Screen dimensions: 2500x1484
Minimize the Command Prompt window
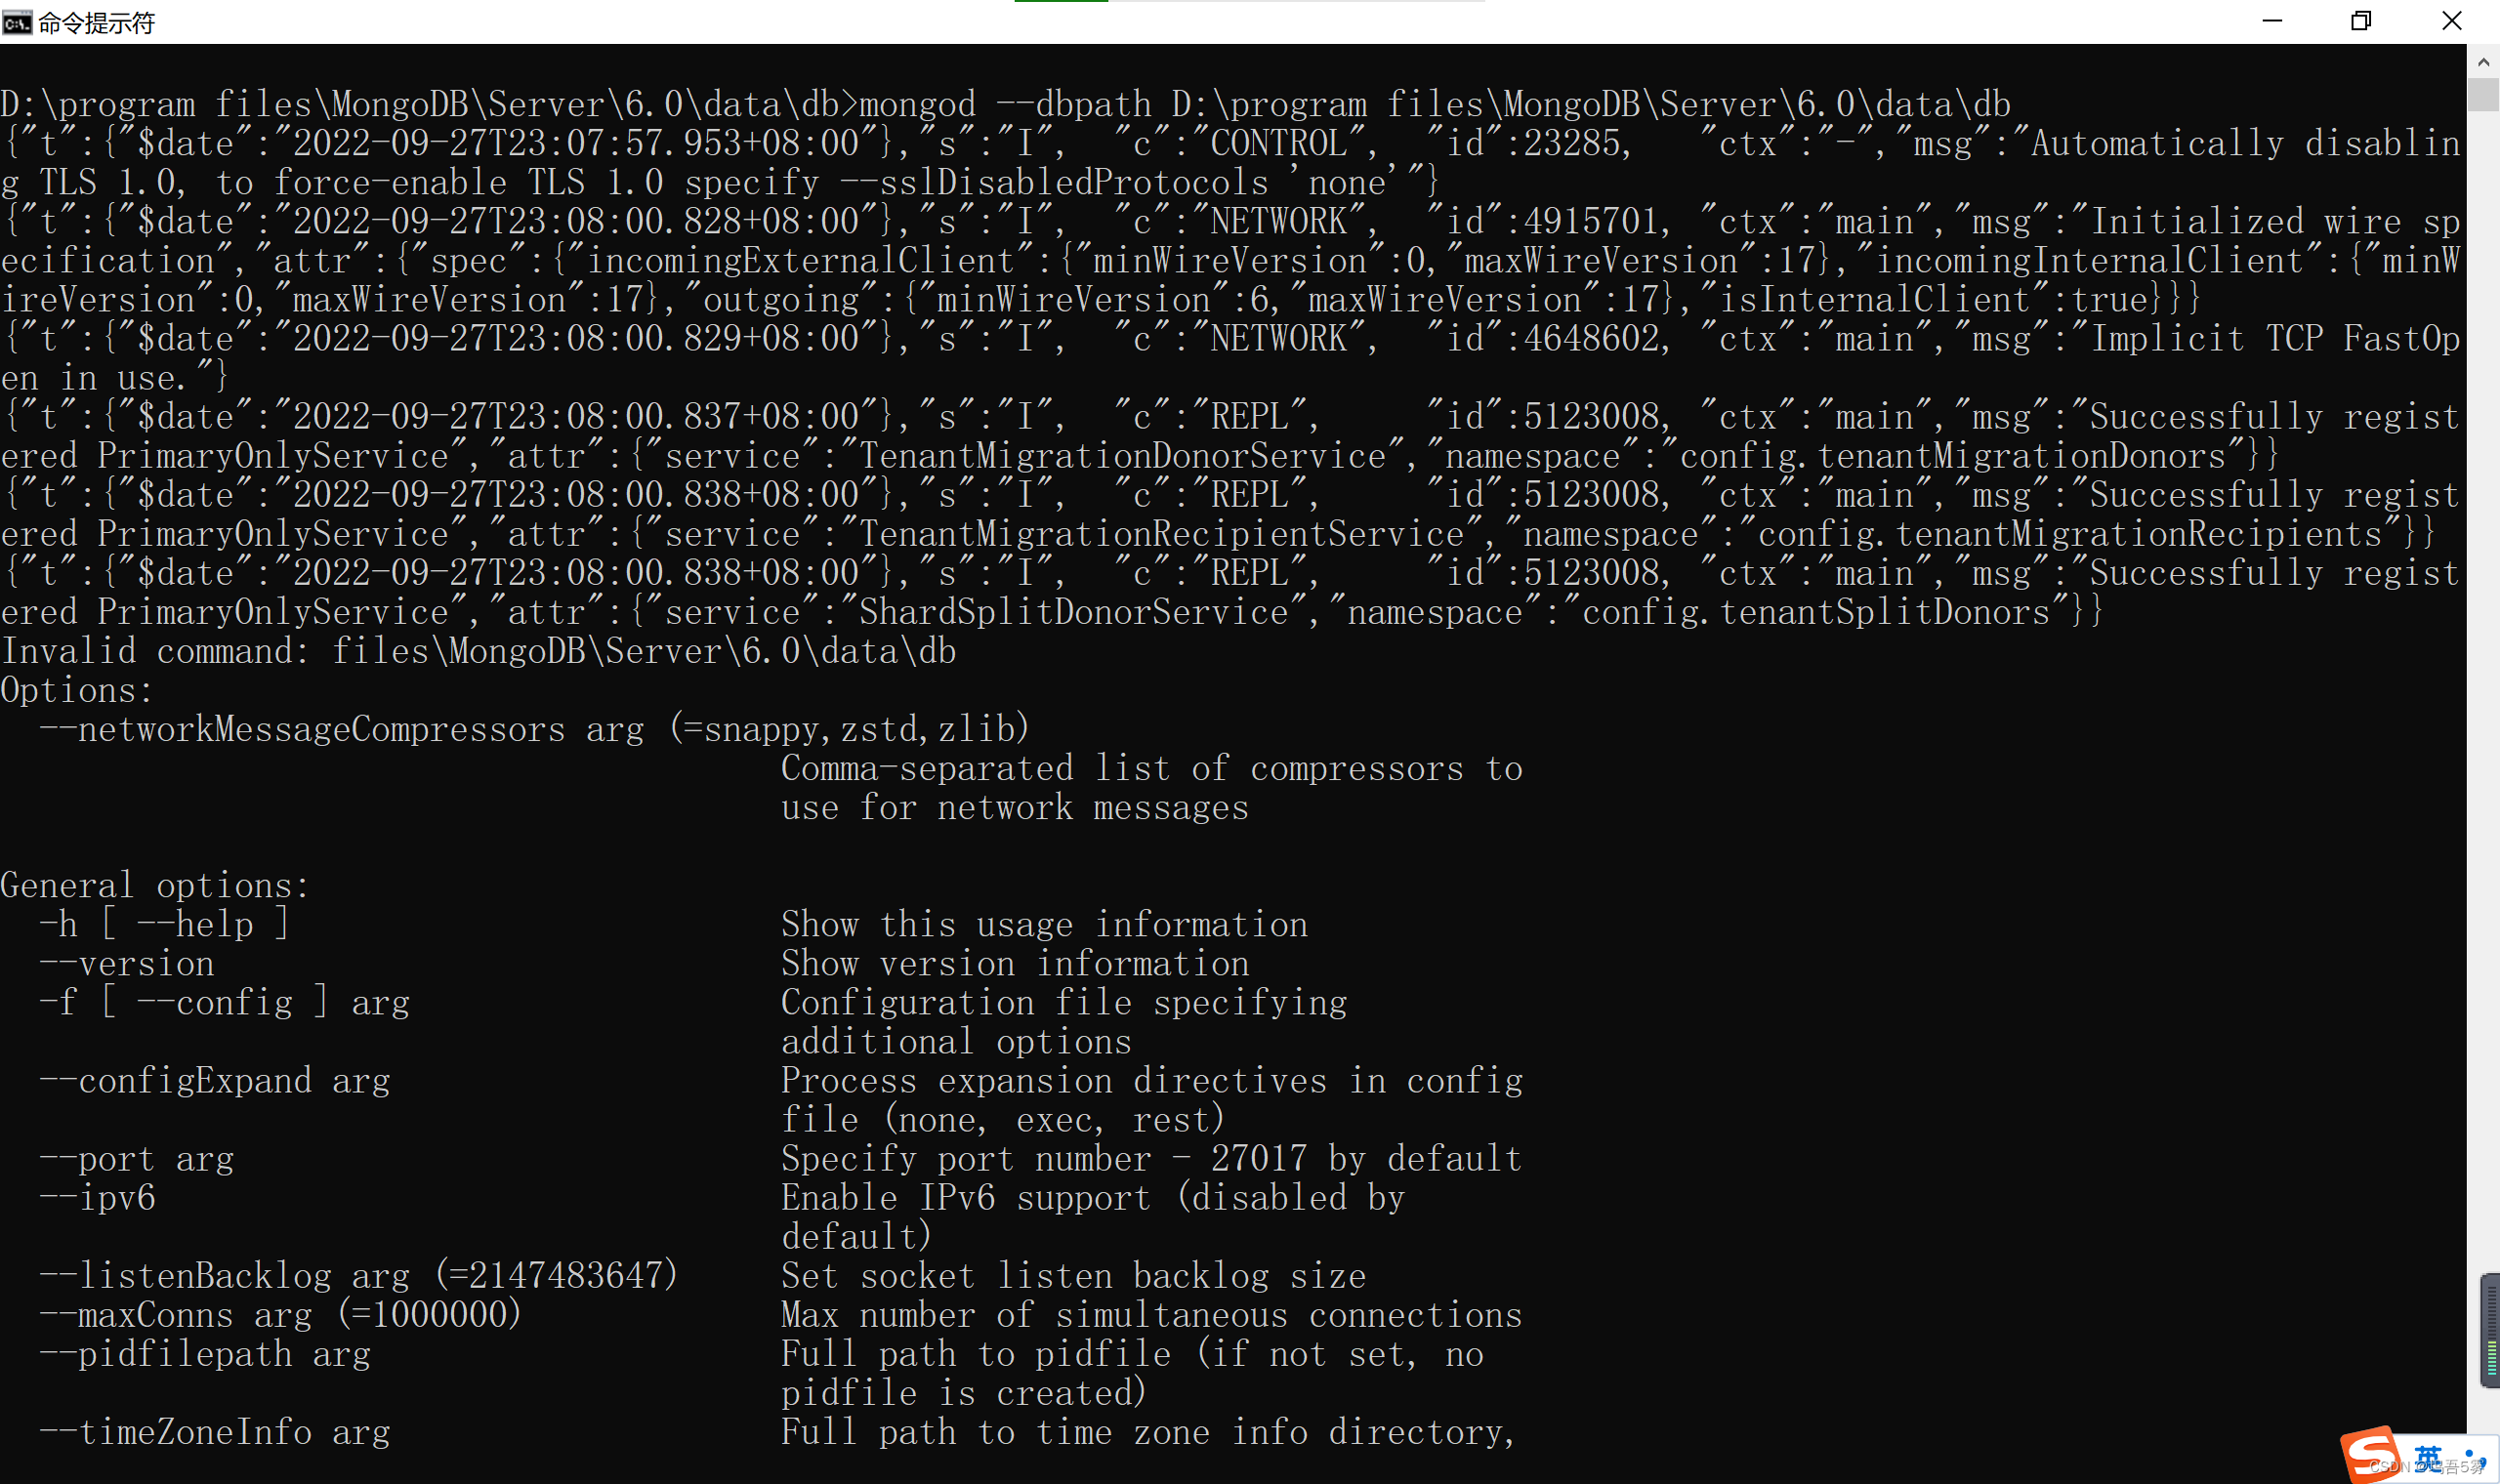2272,21
